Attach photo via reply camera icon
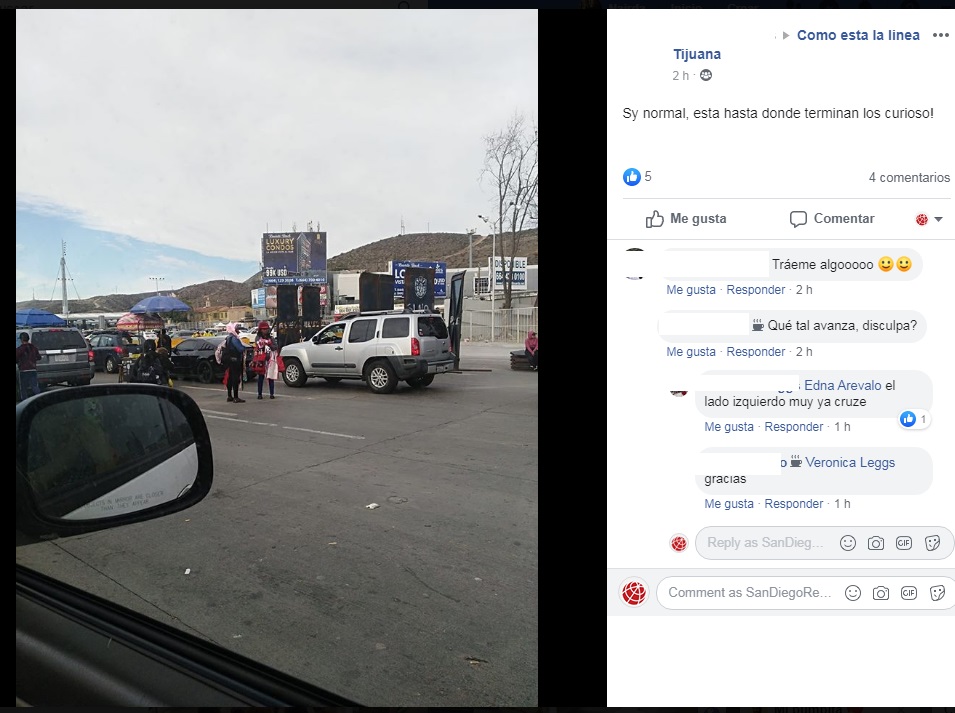 click(876, 543)
